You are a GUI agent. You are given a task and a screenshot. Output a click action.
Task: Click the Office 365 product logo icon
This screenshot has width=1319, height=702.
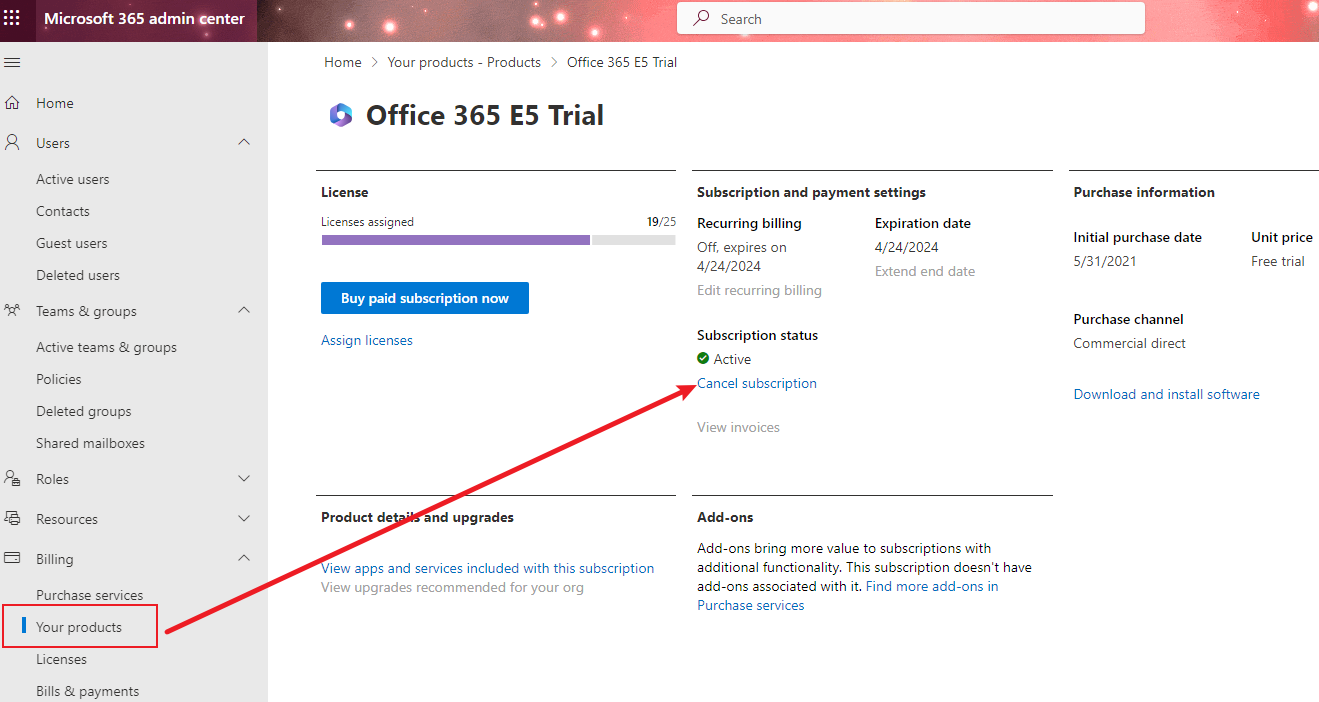(x=341, y=115)
